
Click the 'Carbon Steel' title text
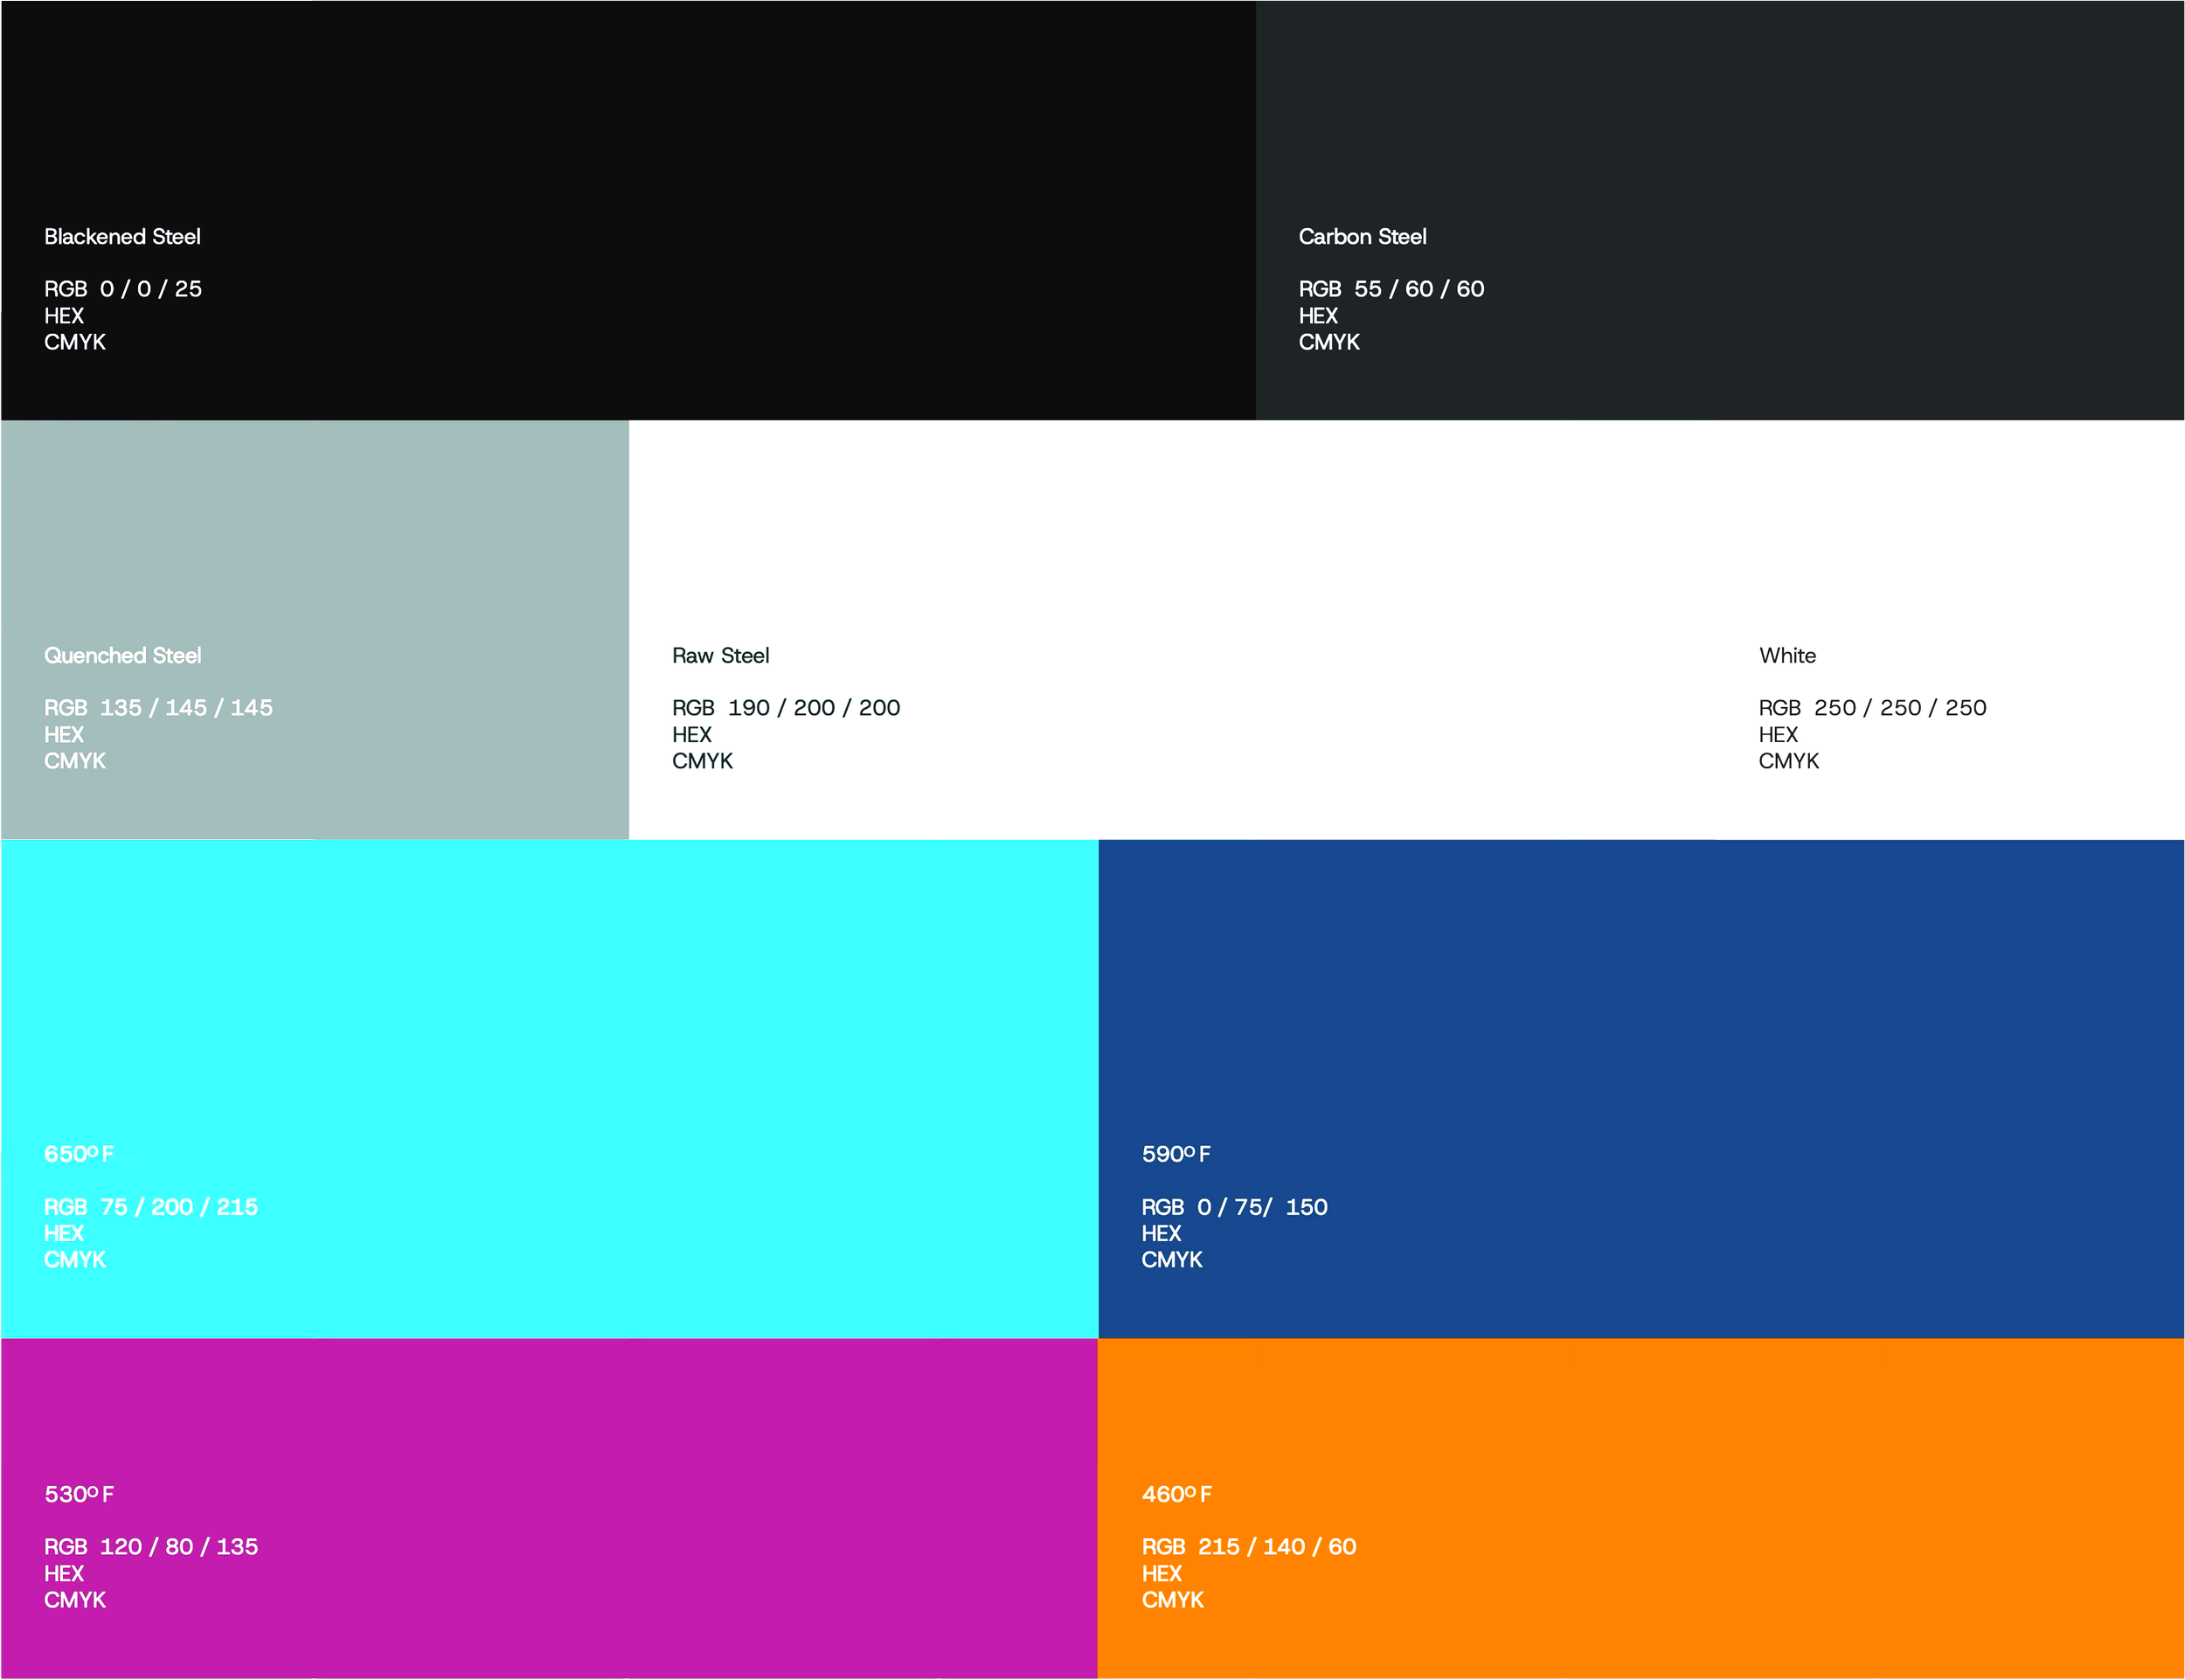point(1362,237)
